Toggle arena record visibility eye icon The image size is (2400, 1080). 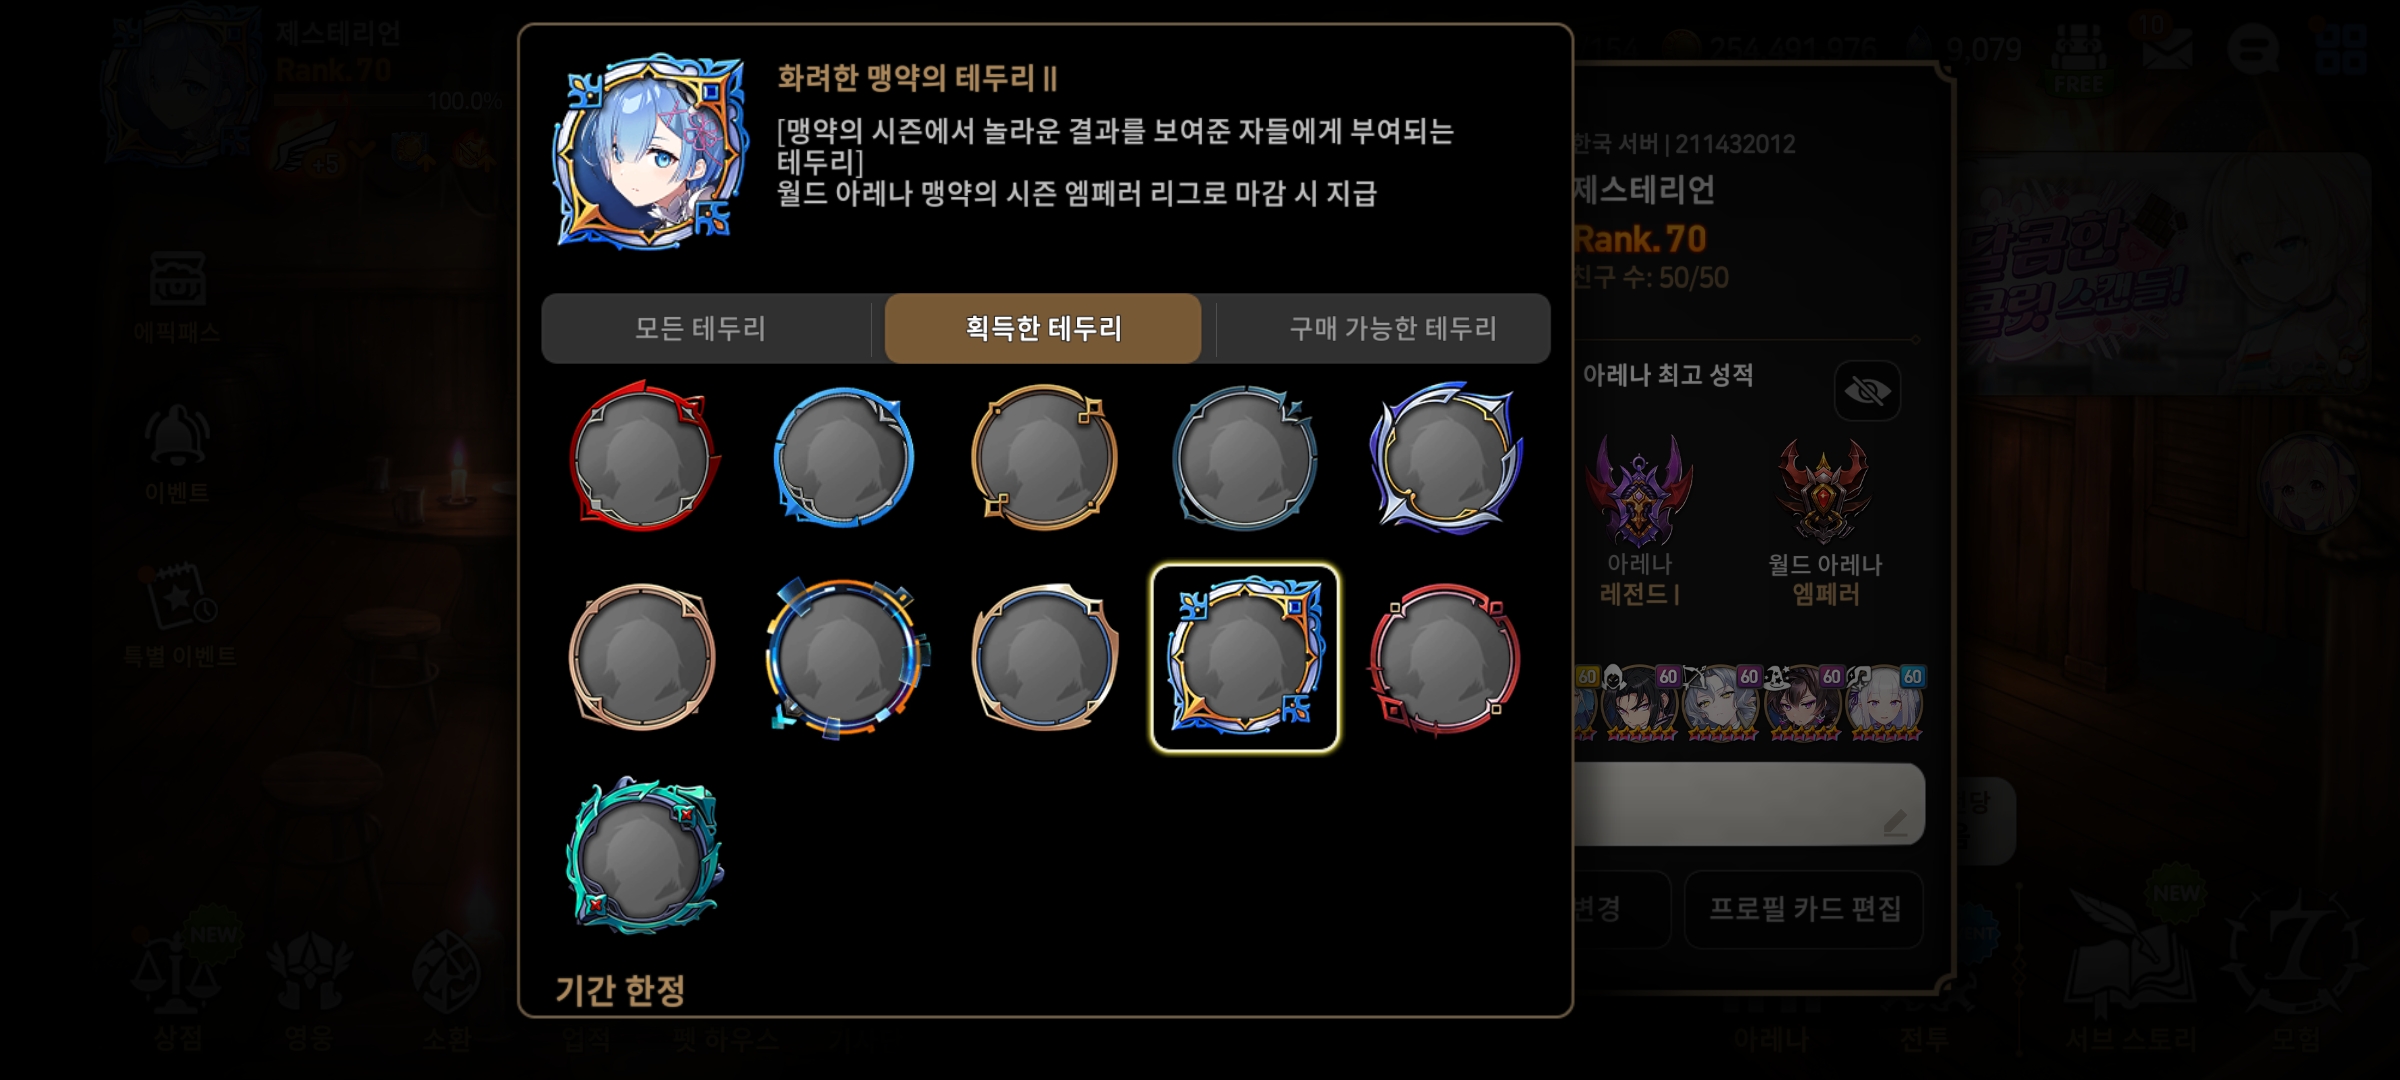coord(1867,390)
